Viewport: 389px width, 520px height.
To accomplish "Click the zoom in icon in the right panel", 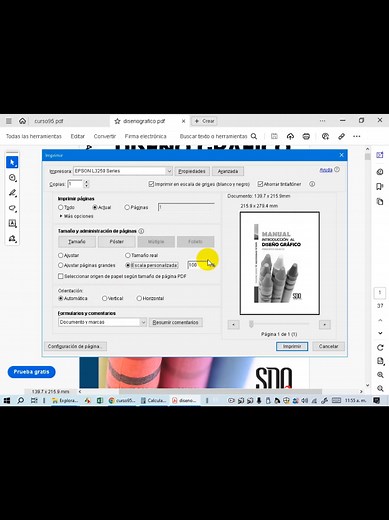I will 380,375.
